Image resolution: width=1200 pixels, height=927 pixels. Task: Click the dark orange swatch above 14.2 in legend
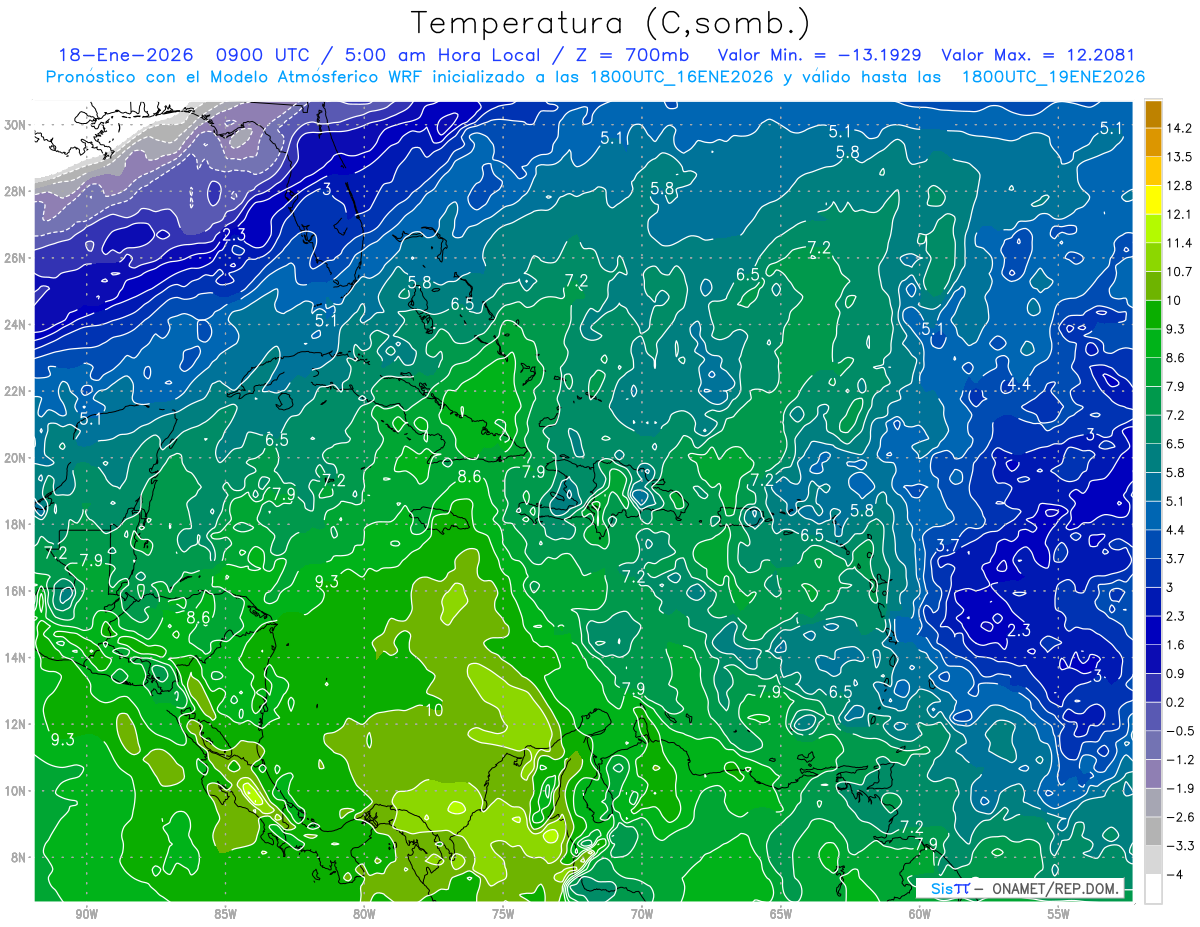[x=1153, y=113]
